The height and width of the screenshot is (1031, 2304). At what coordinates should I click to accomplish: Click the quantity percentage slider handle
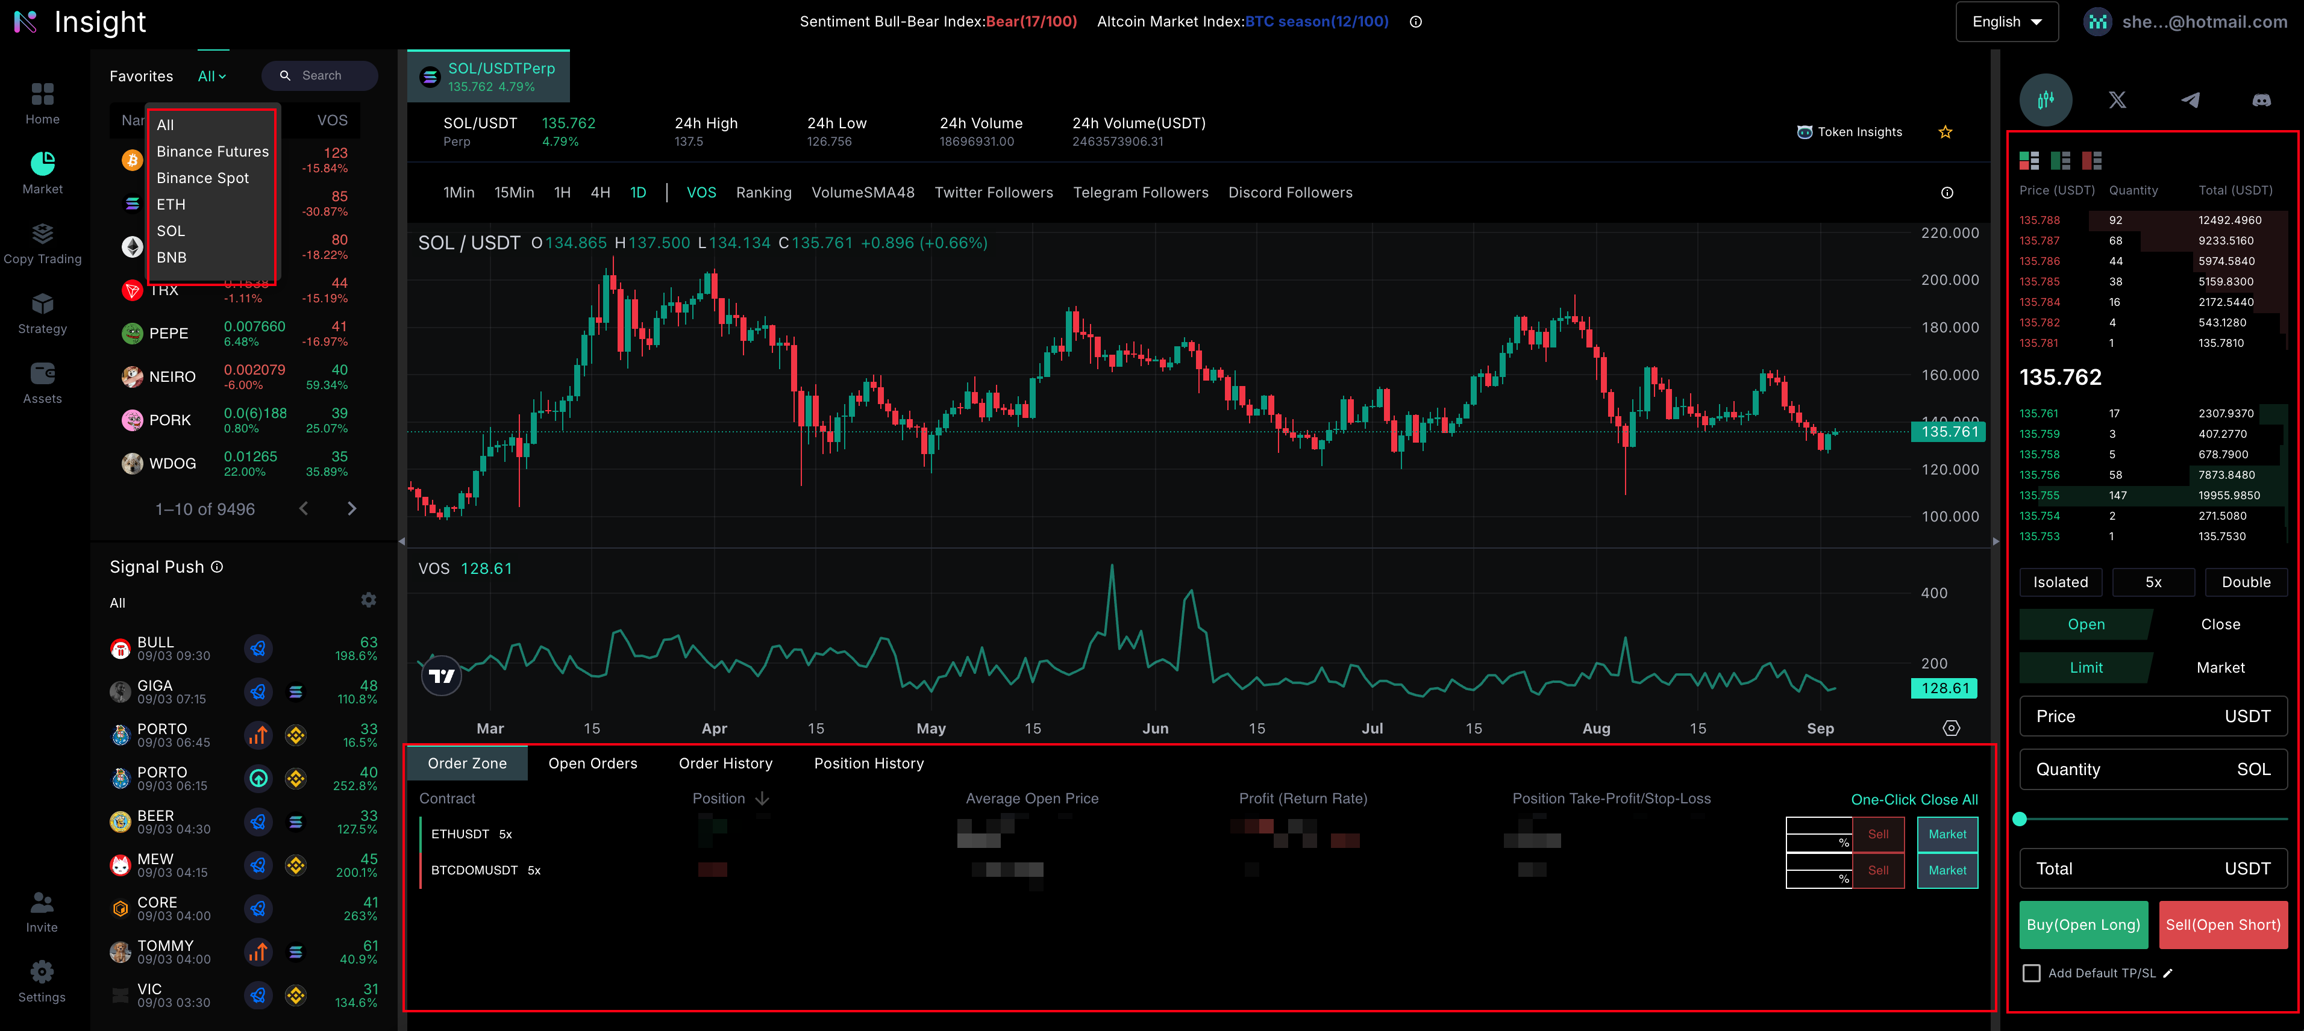pyautogui.click(x=2020, y=819)
